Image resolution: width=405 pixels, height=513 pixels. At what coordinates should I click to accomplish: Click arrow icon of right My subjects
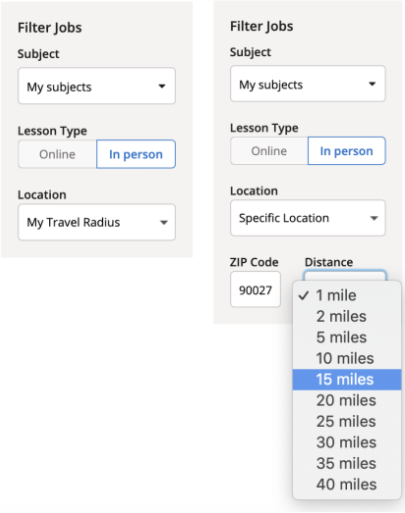coord(372,84)
